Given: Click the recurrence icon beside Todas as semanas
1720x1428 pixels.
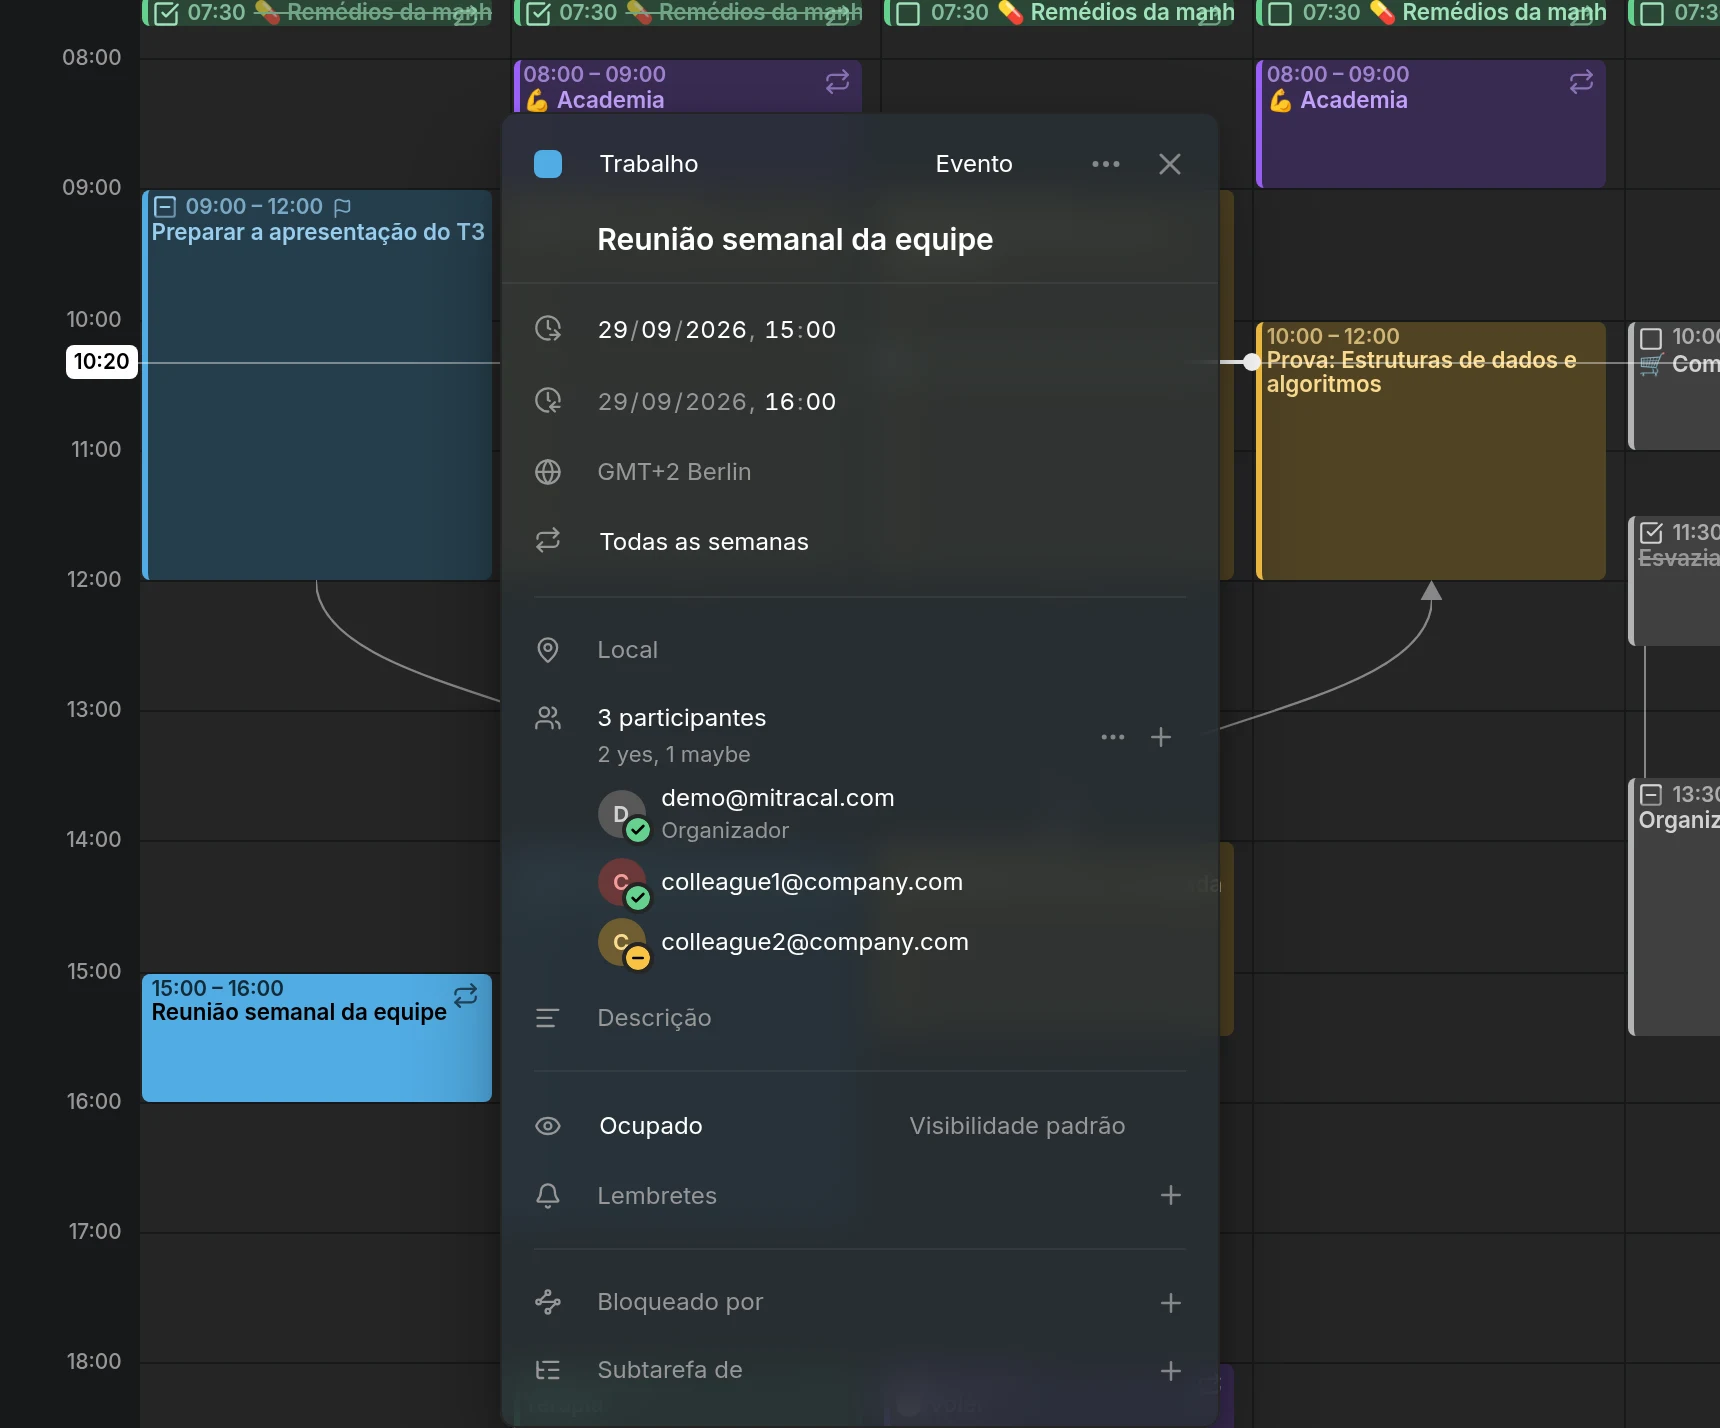Looking at the screenshot, I should [x=548, y=540].
